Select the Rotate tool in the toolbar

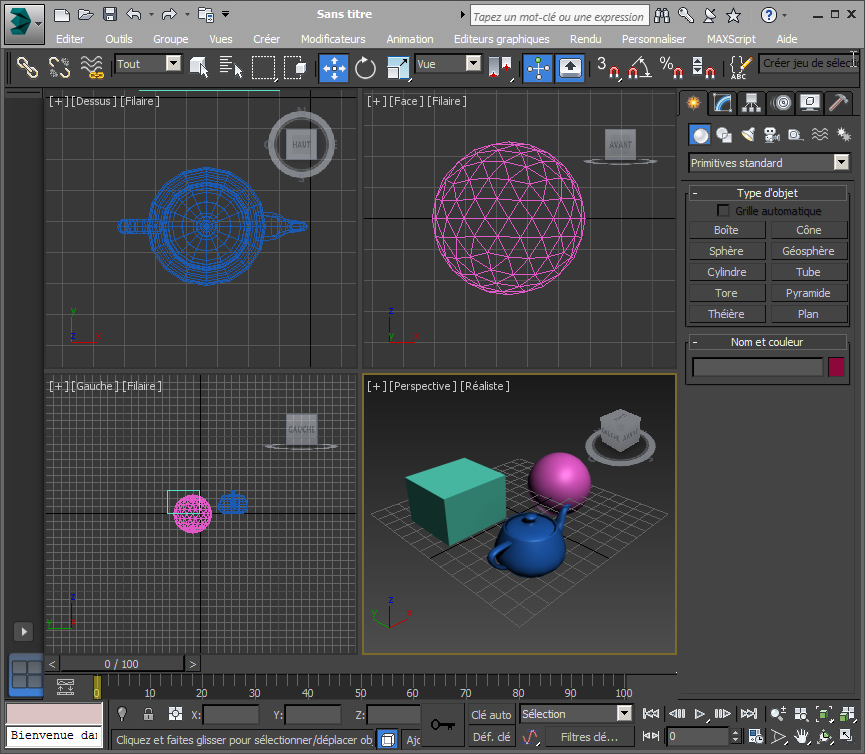[x=365, y=68]
